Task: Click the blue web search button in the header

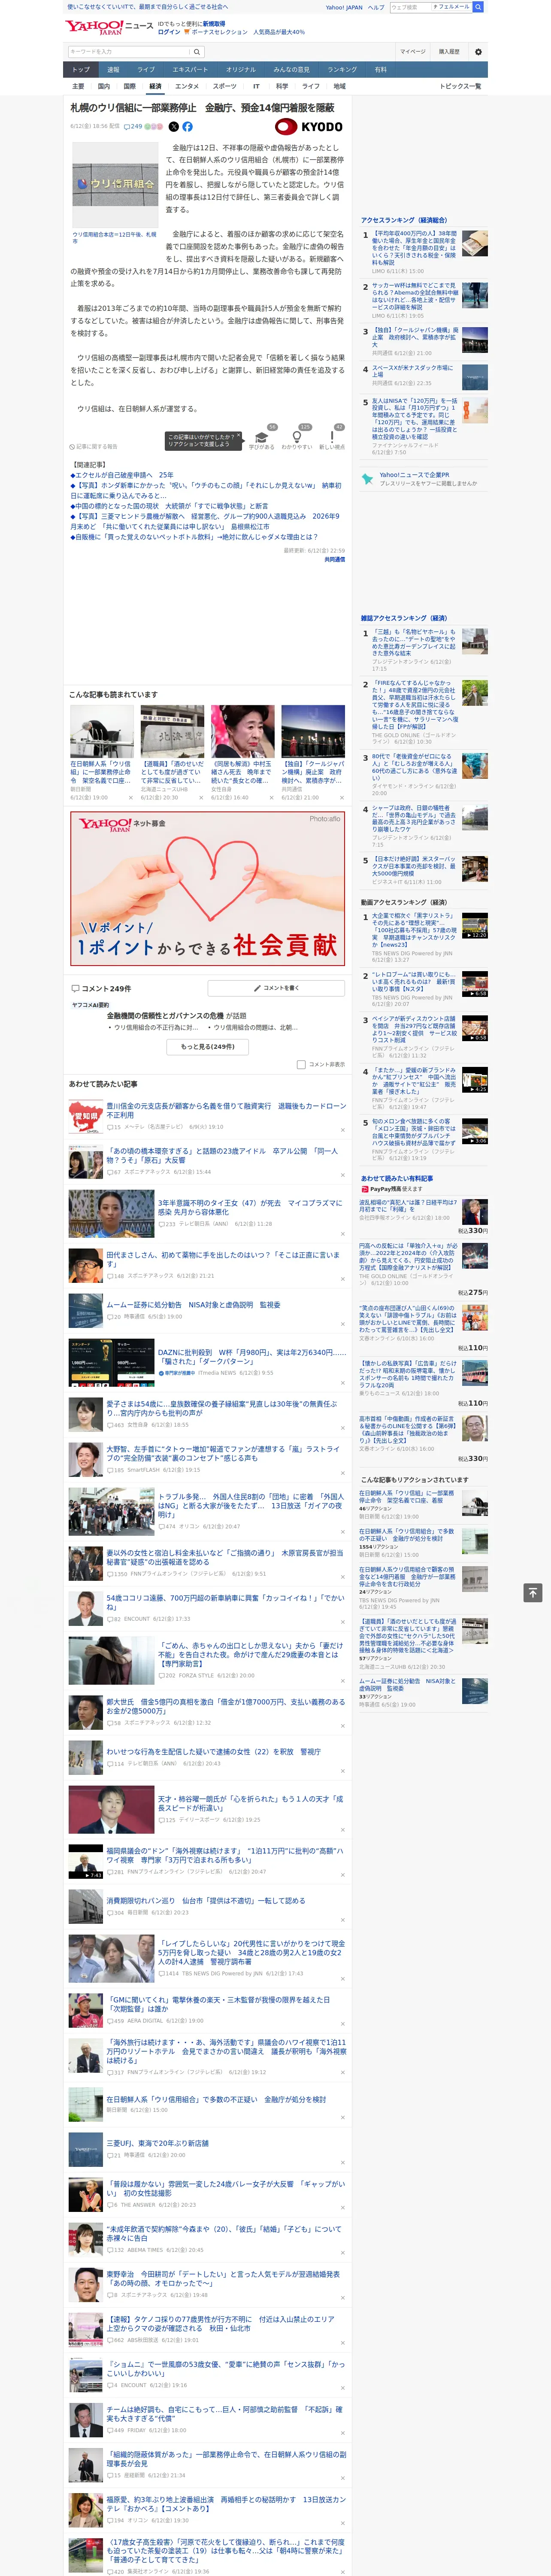Action: pyautogui.click(x=478, y=7)
